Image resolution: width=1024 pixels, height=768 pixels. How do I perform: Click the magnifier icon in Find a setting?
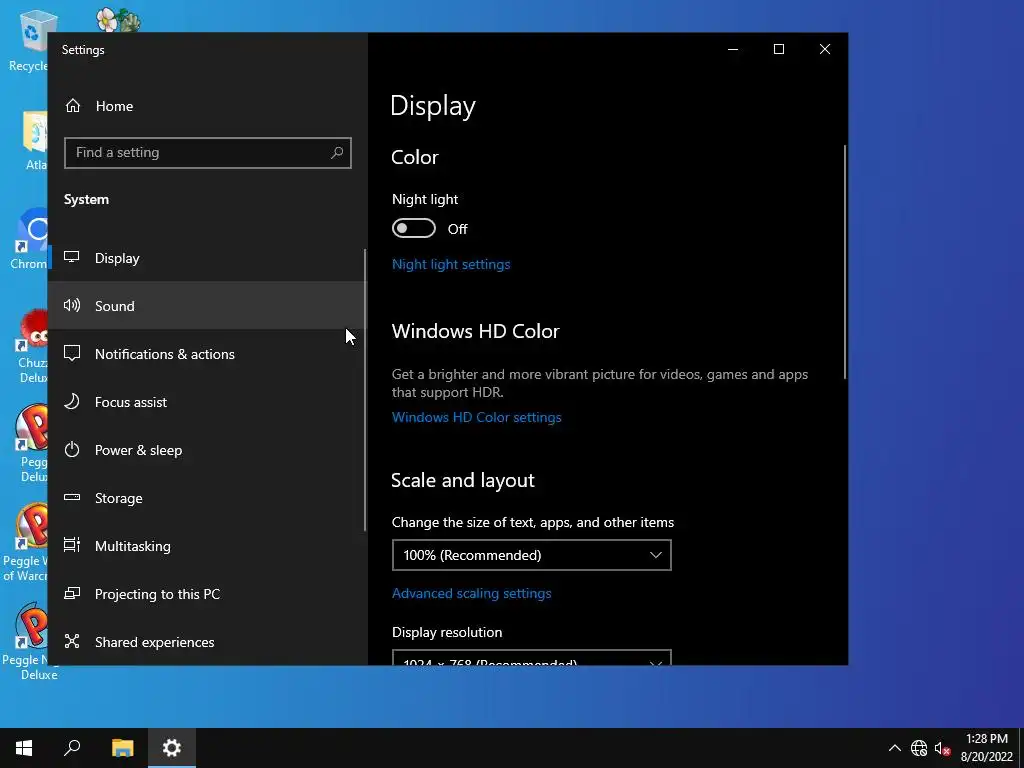[337, 153]
